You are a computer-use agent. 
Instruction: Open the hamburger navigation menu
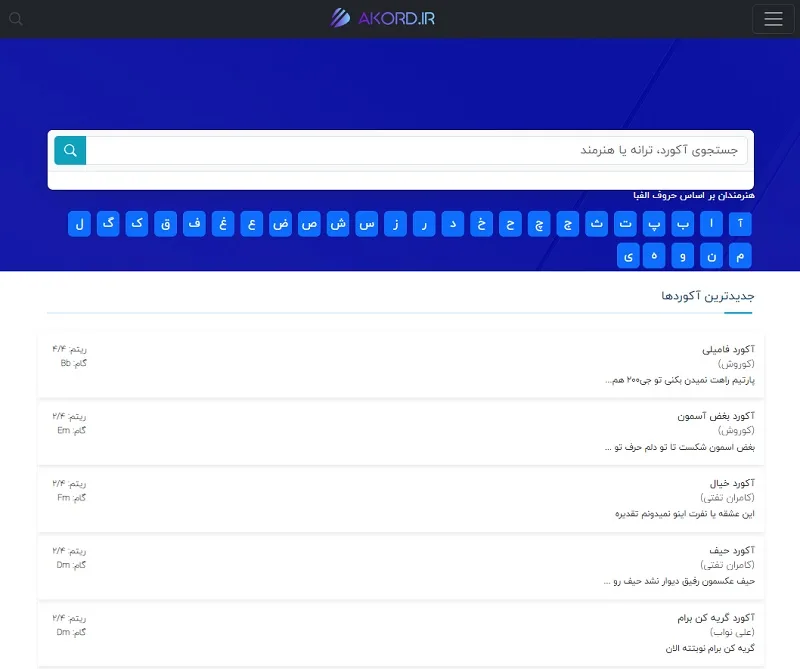(773, 19)
